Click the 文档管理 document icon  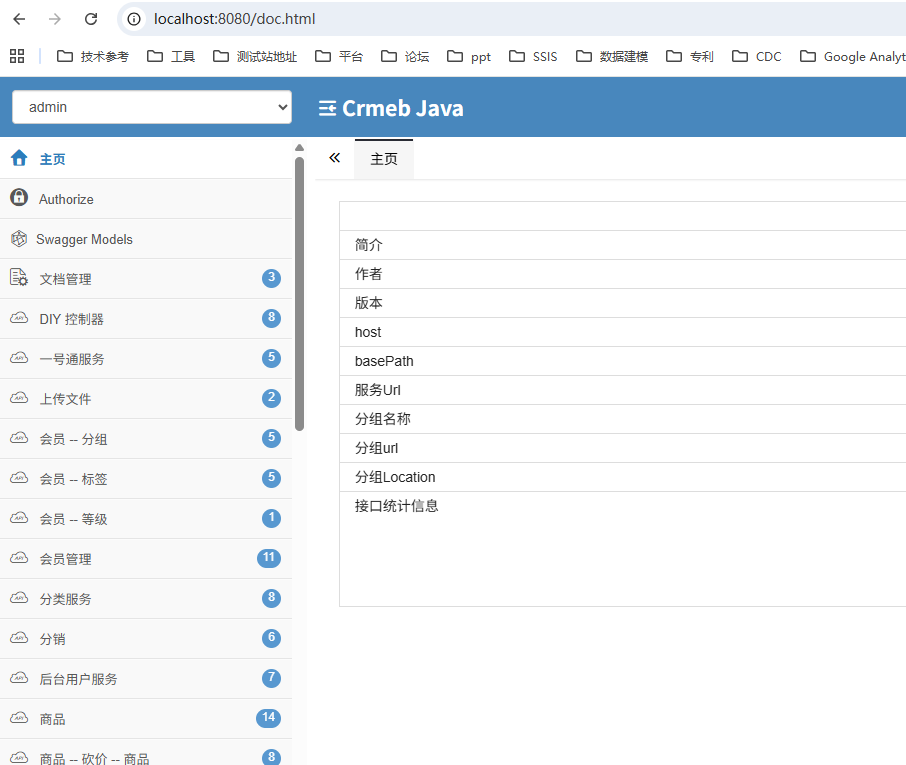(19, 278)
